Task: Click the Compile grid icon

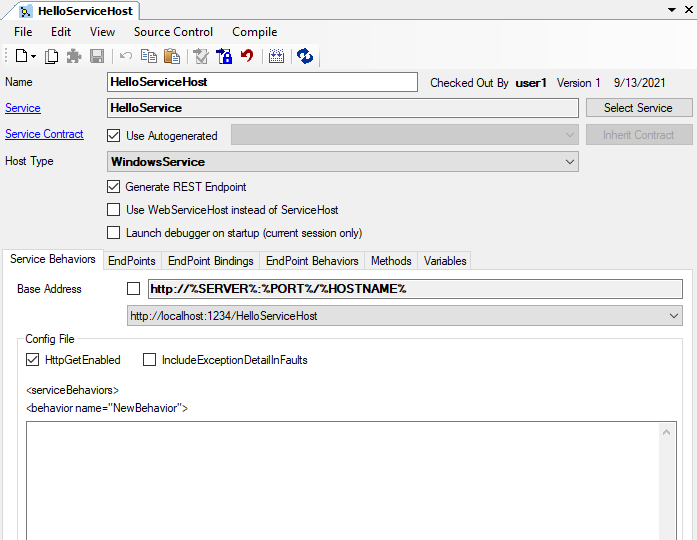Action: 276,56
